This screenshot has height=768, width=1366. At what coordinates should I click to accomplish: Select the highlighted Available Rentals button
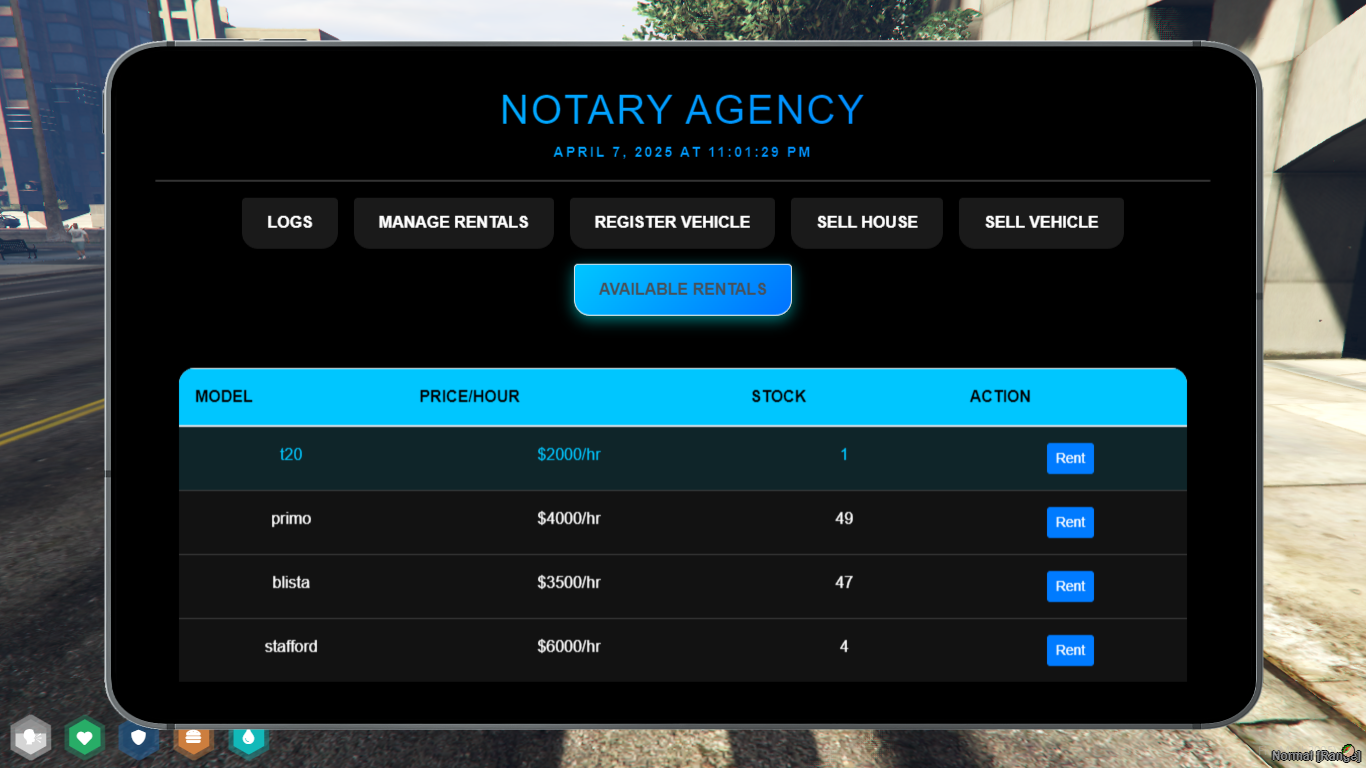click(683, 289)
